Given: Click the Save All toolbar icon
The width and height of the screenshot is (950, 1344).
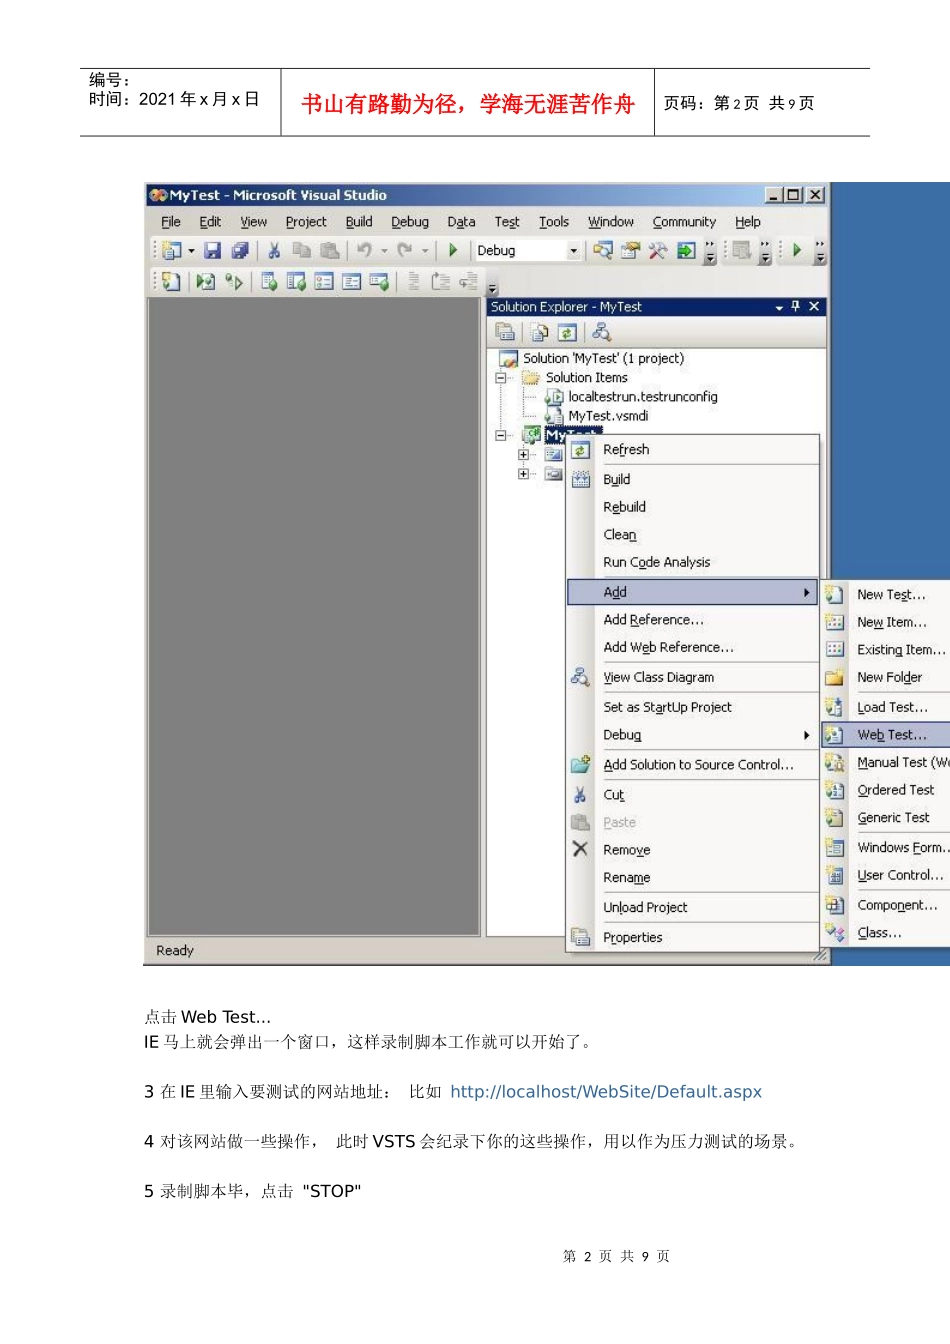Looking at the screenshot, I should [239, 251].
